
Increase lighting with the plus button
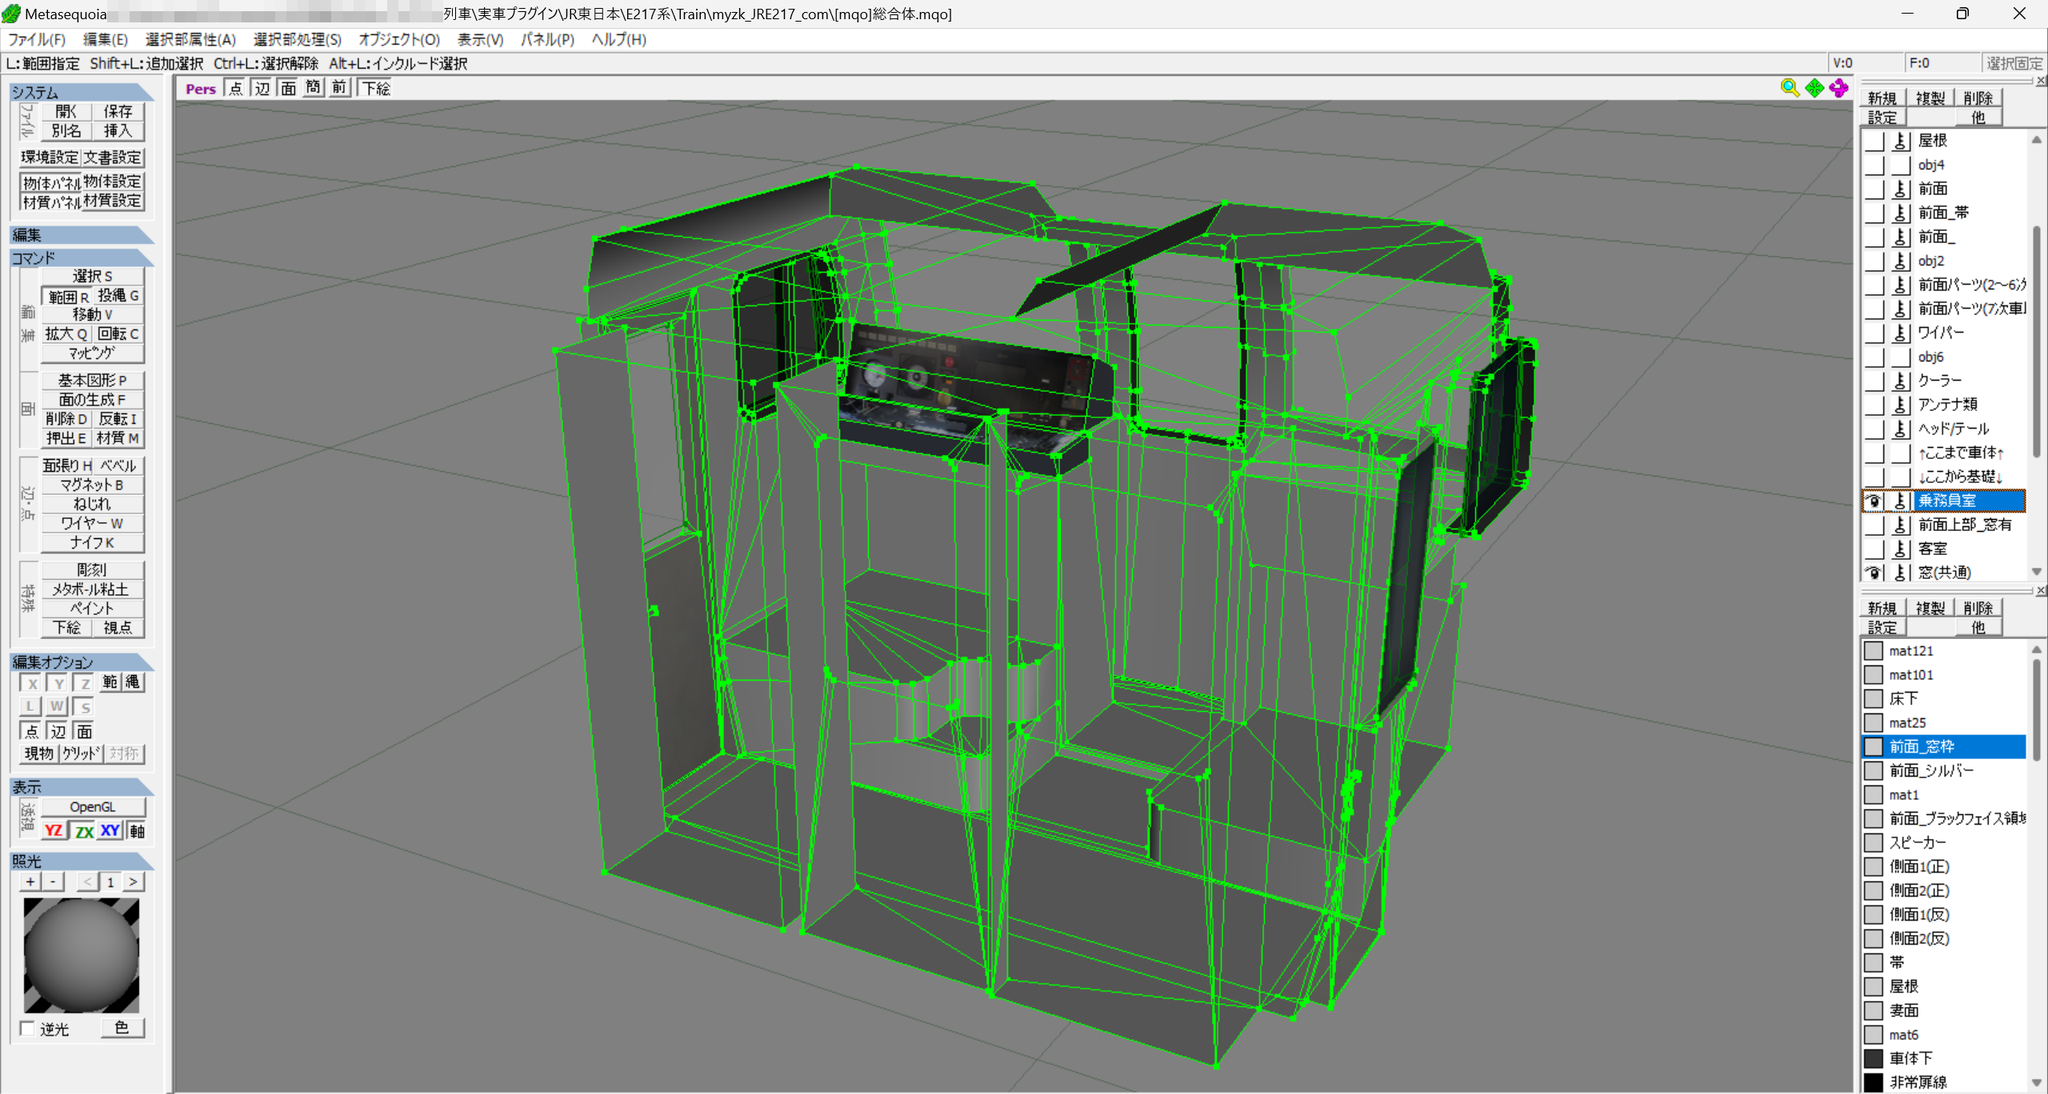(x=30, y=882)
